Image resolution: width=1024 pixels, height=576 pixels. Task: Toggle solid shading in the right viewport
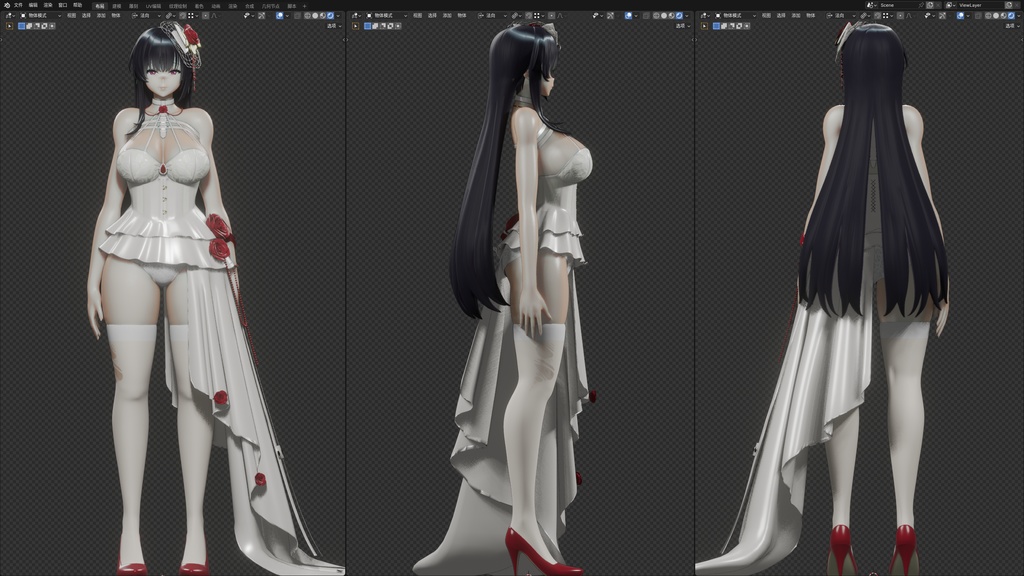(x=996, y=16)
